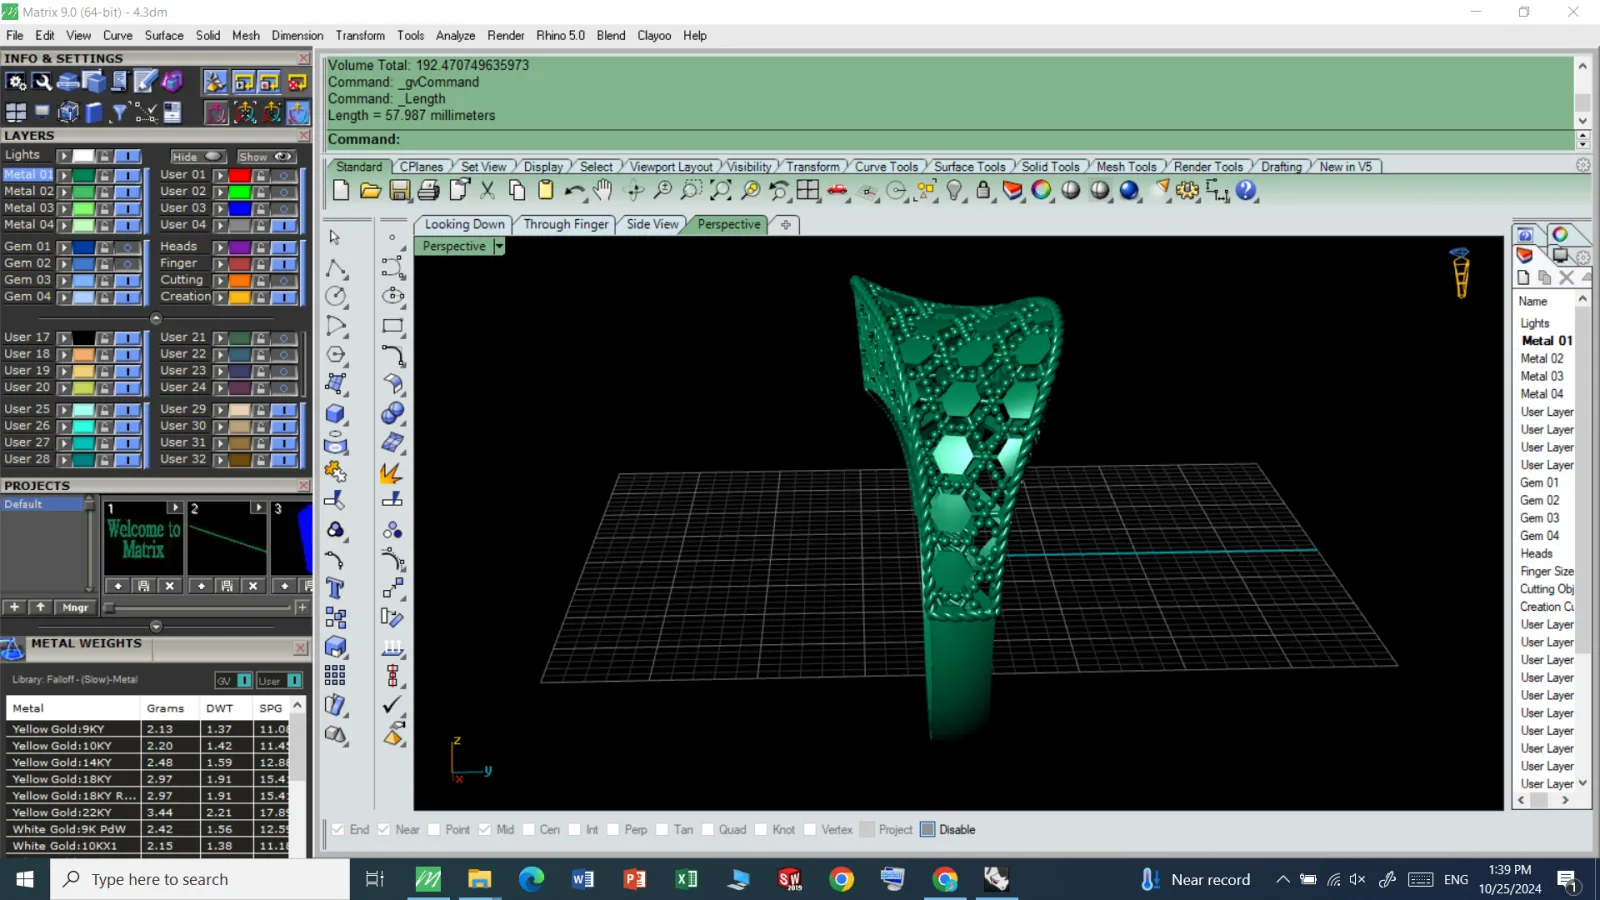Viewport: 1600px width, 900px height.
Task: Open the Clayoo menu
Action: pyautogui.click(x=654, y=35)
